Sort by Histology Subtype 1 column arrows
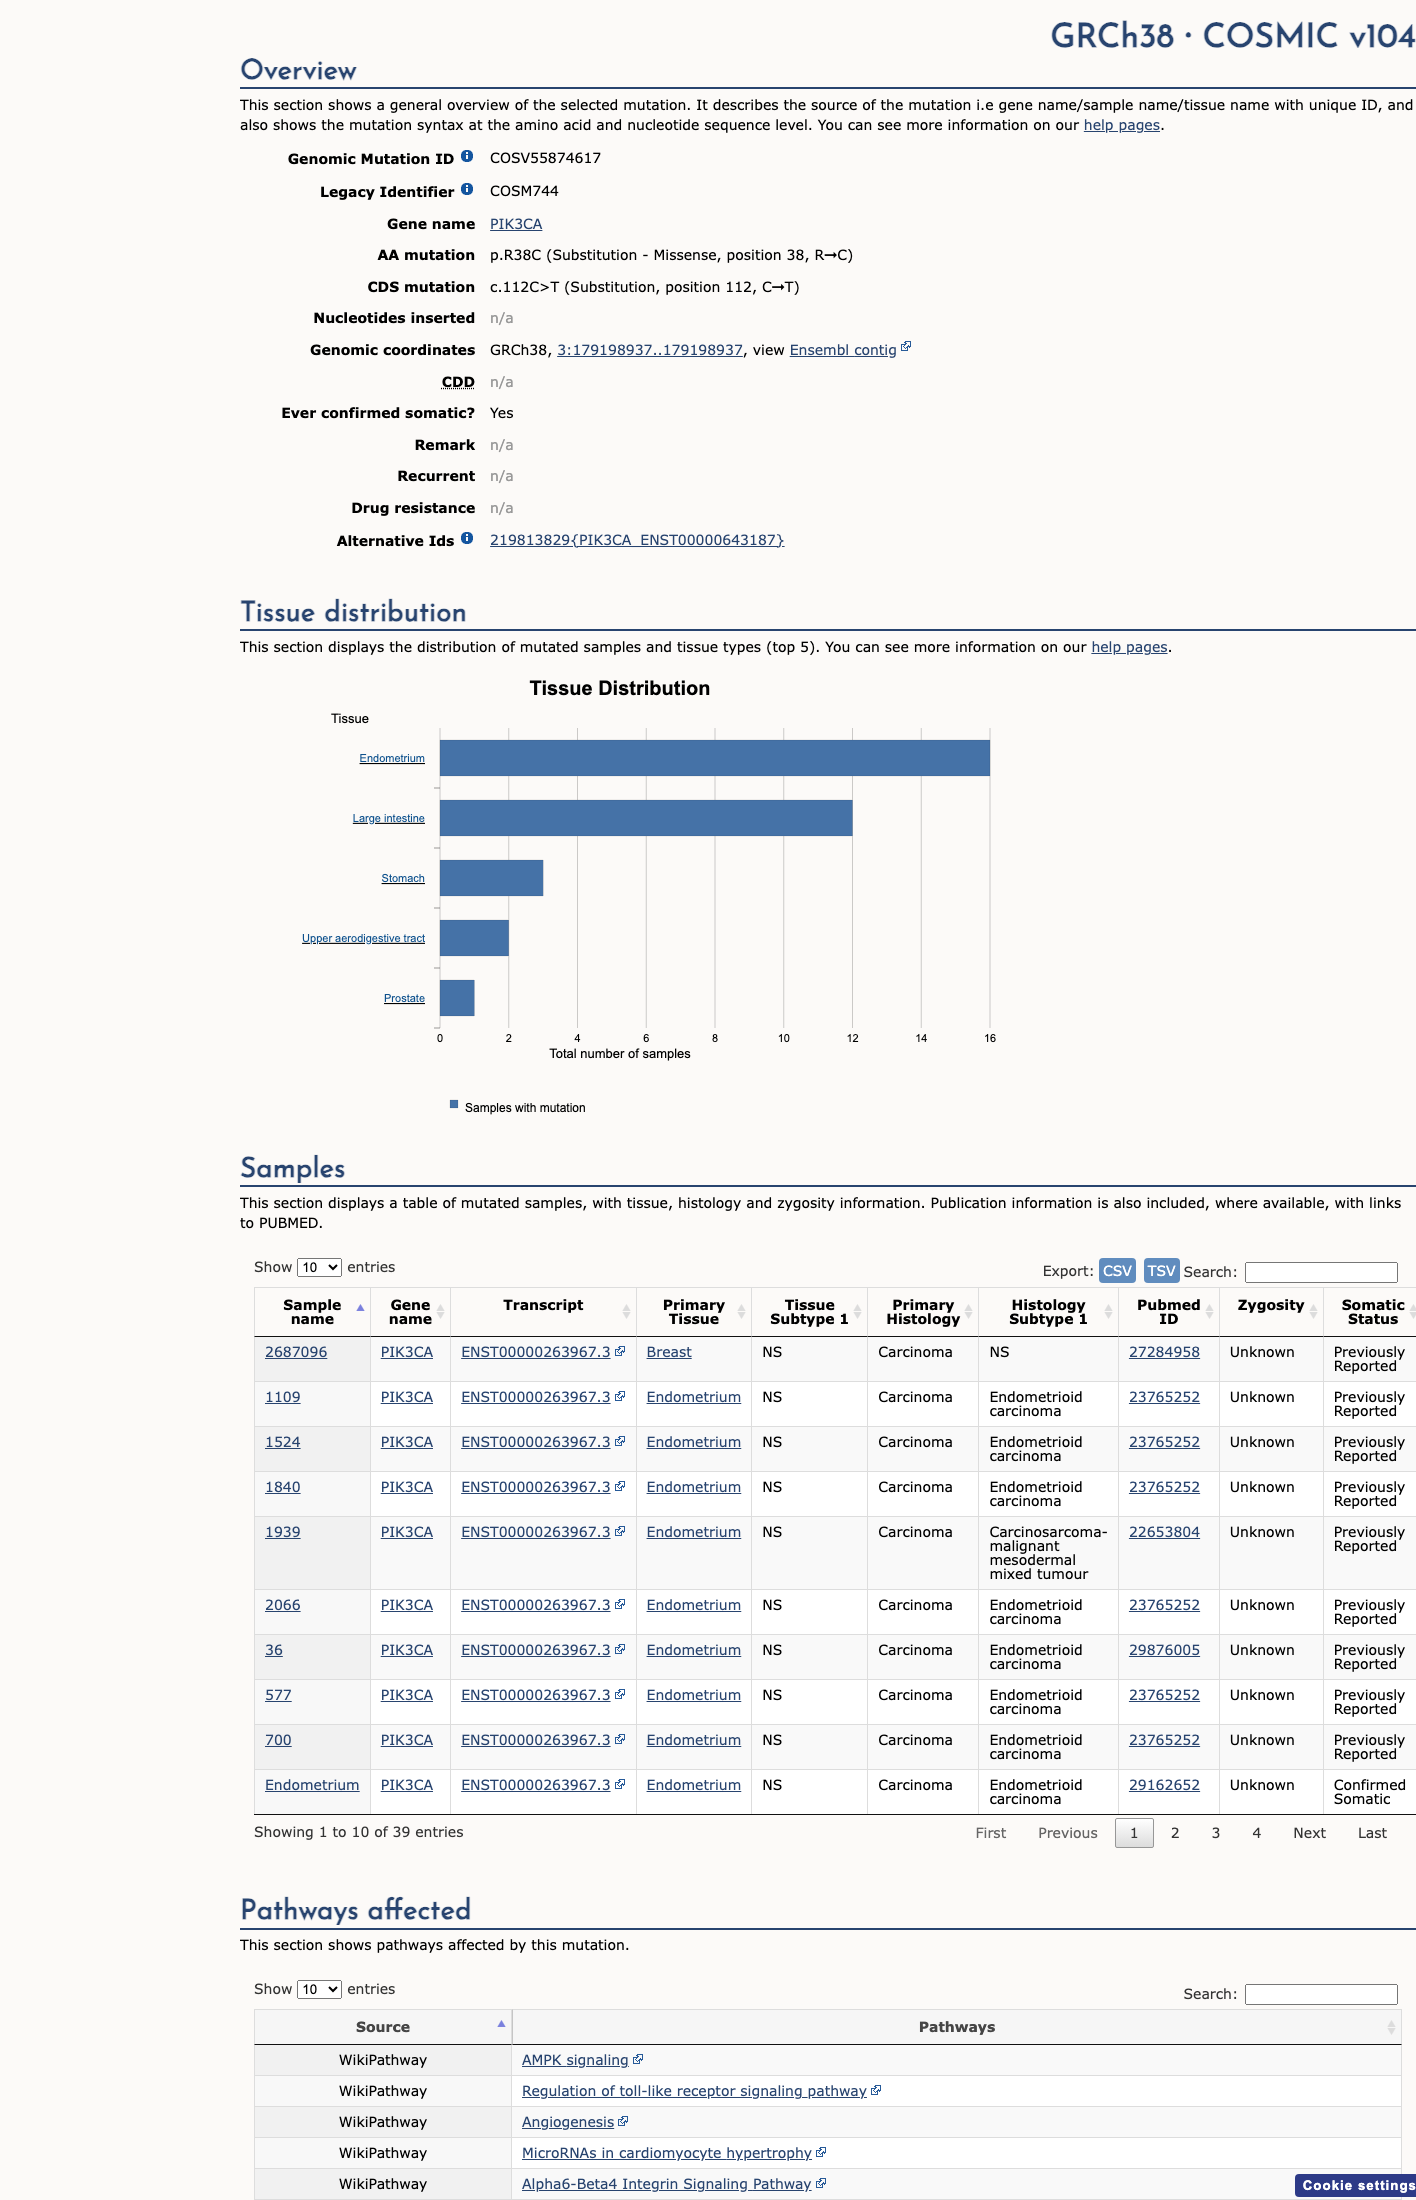1416x2200 pixels. [1108, 1312]
